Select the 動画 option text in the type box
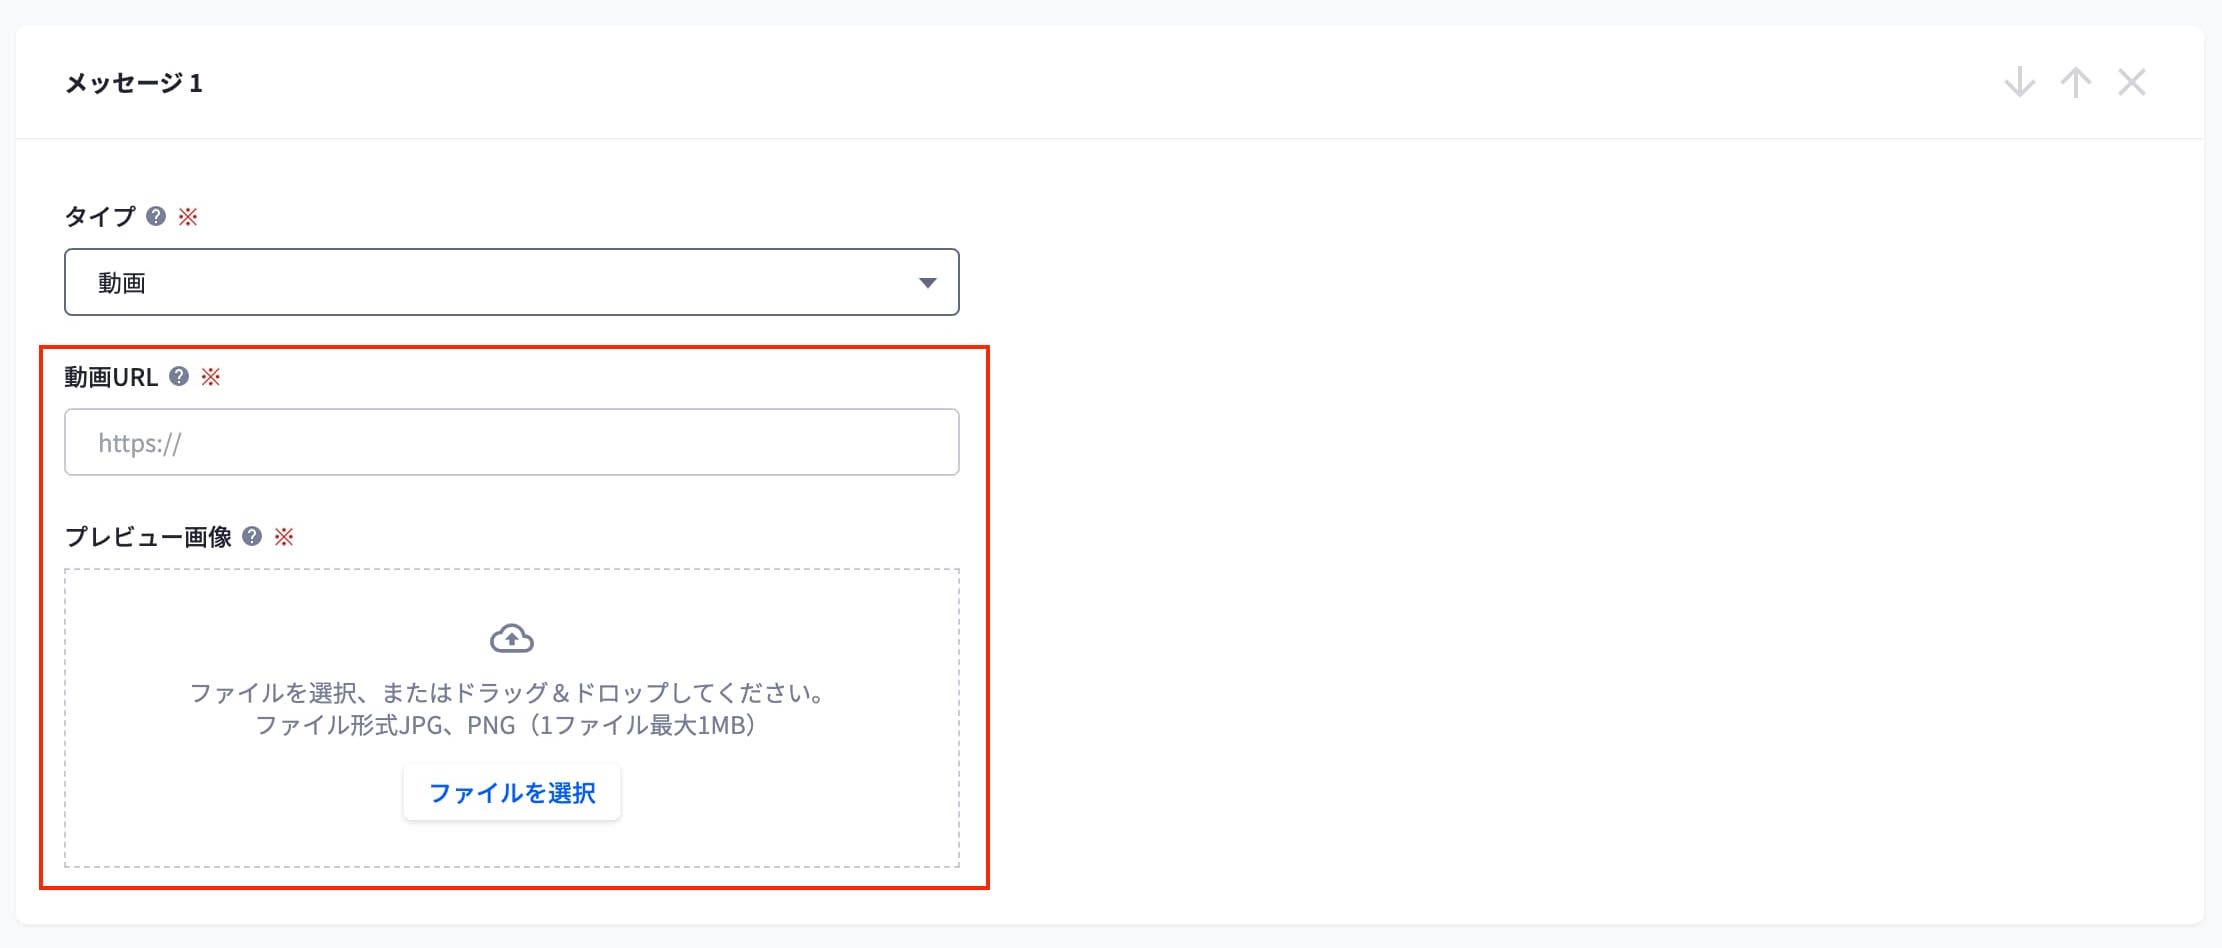The width and height of the screenshot is (2222, 948). 122,282
